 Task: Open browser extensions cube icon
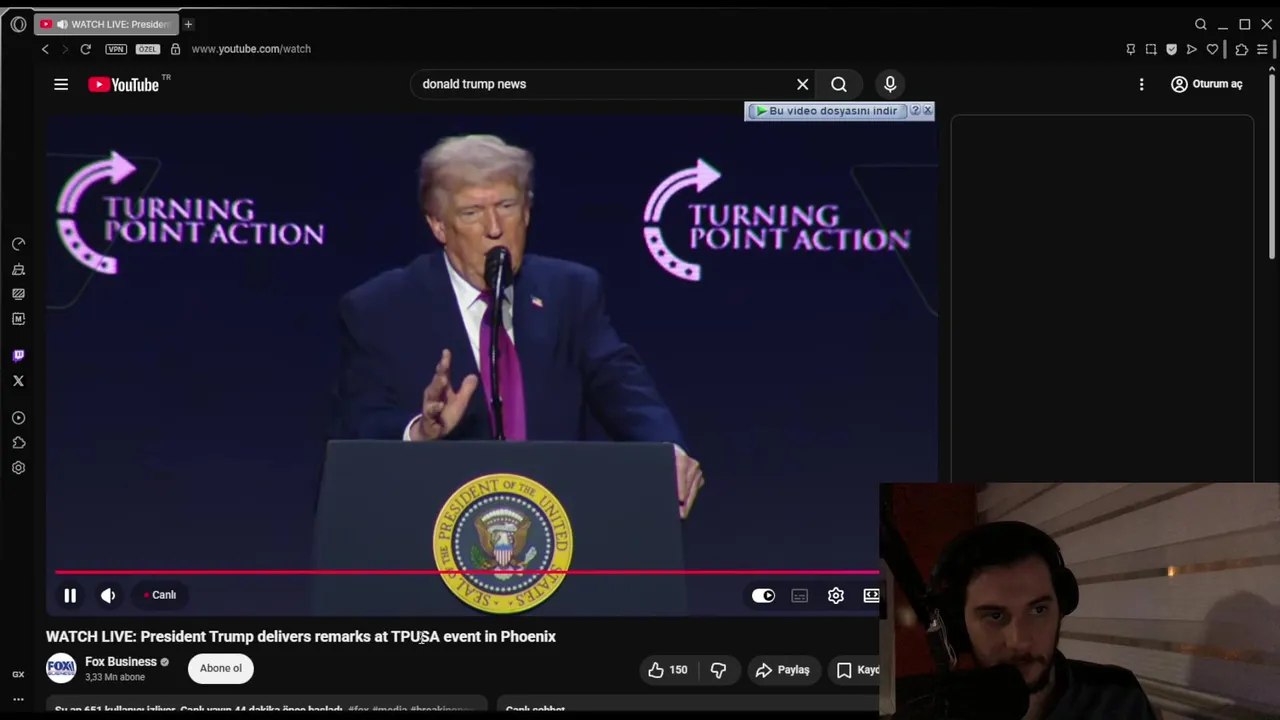coord(1242,49)
